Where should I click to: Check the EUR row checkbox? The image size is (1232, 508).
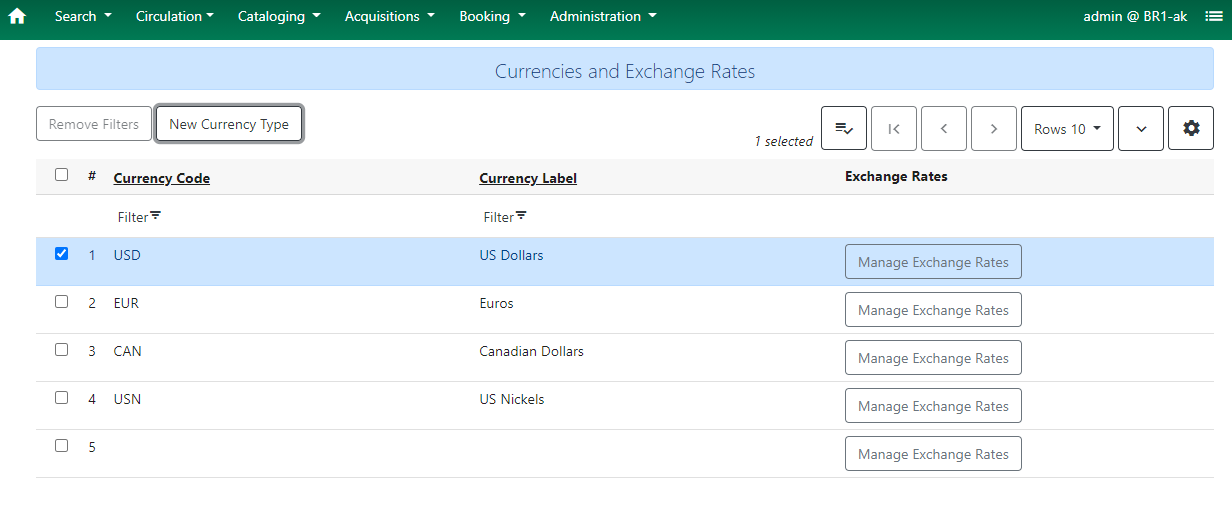pyautogui.click(x=62, y=302)
